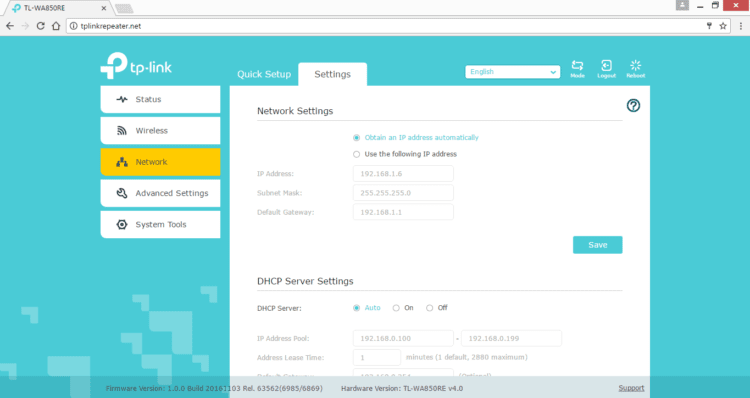750x398 pixels.
Task: Set DHCP Server to On
Action: (x=396, y=308)
